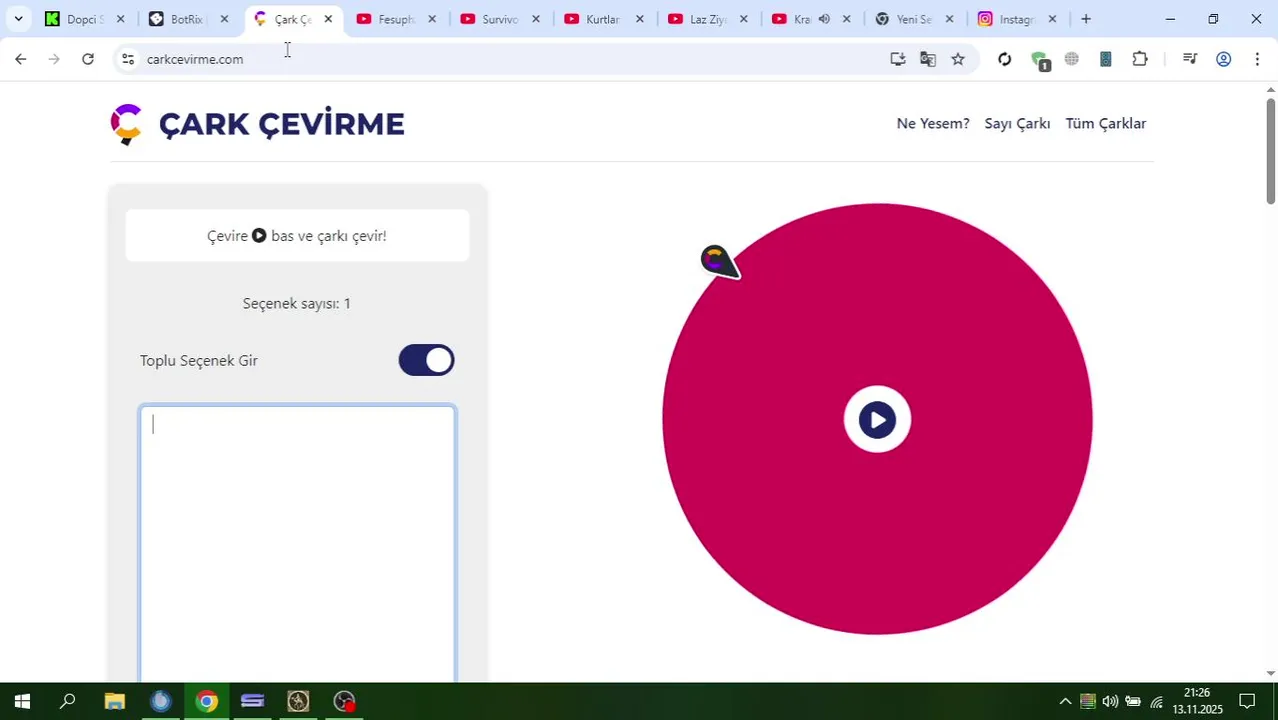The height and width of the screenshot is (720, 1278).
Task: Open the Extensions puzzle menu
Action: [1140, 59]
